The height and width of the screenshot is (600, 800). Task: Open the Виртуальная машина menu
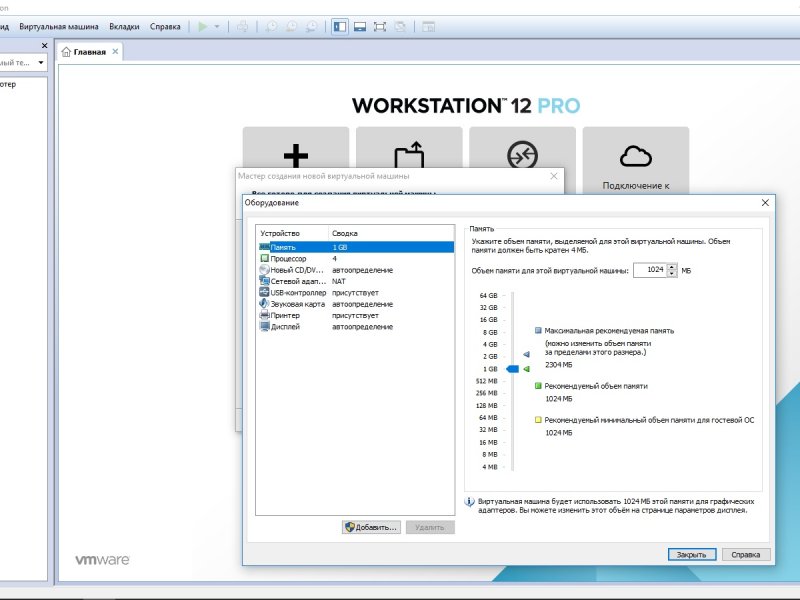pos(59,27)
